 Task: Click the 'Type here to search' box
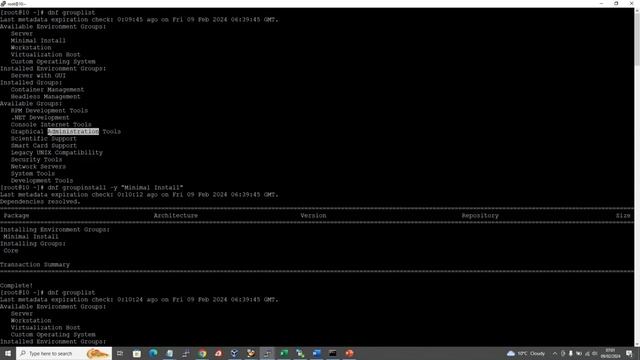point(64,353)
